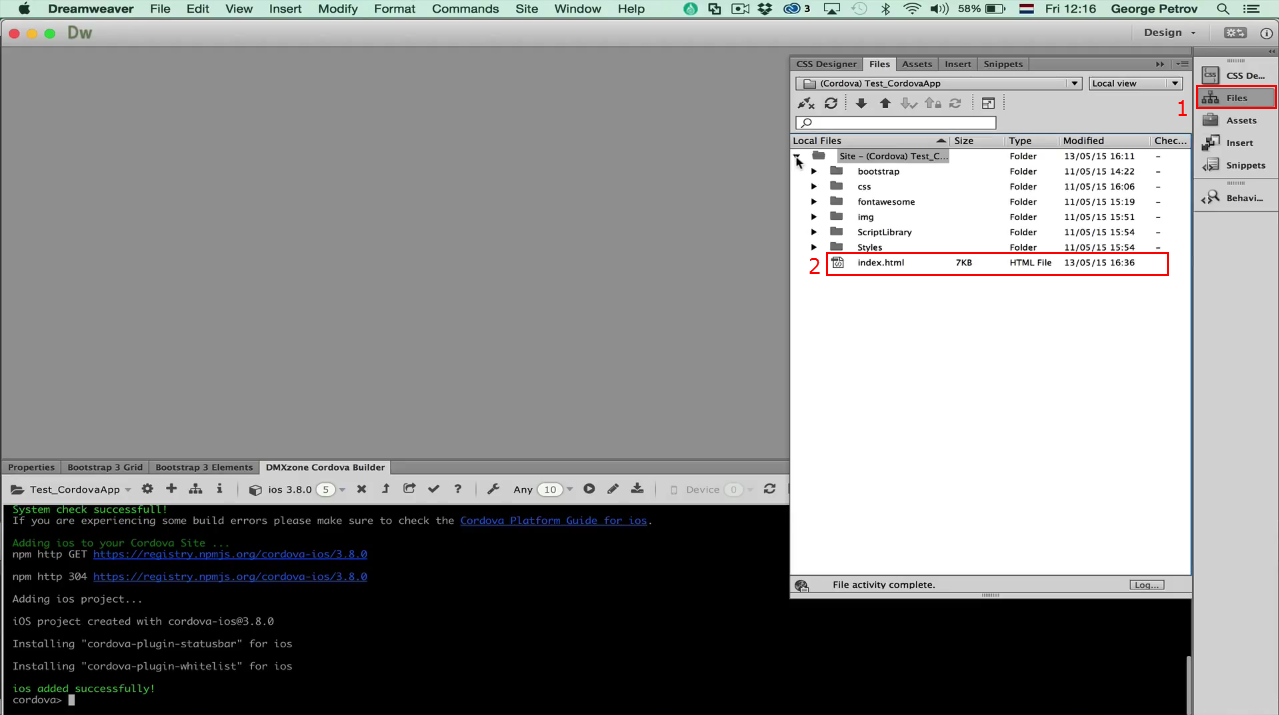Image resolution: width=1279 pixels, height=715 pixels.
Task: Click the Cordova settings gear icon
Action: point(147,489)
